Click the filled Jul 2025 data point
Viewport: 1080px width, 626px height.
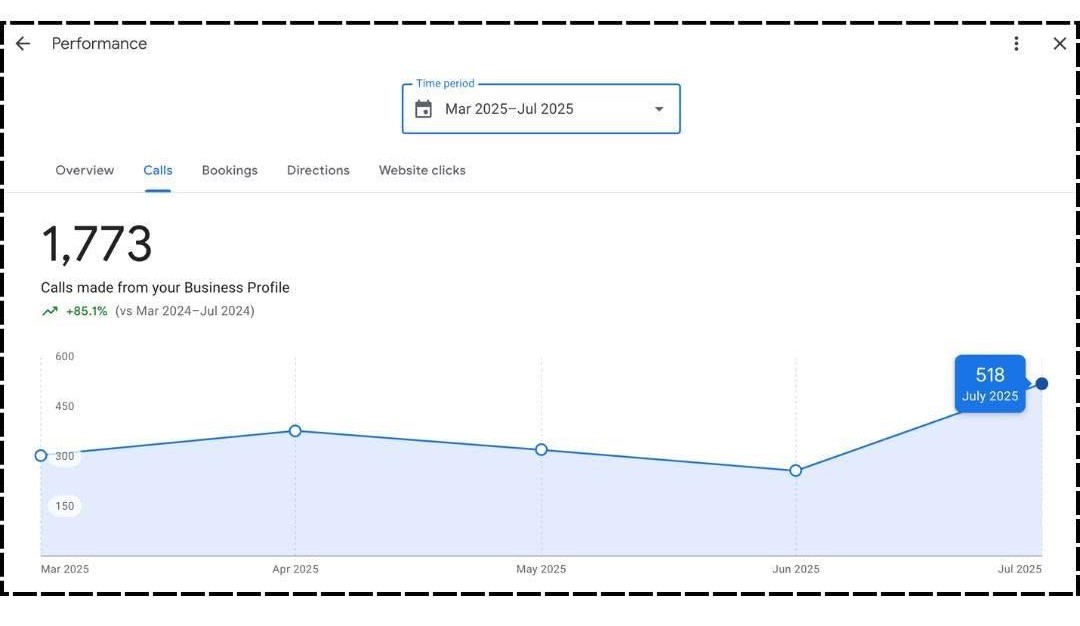[1042, 384]
